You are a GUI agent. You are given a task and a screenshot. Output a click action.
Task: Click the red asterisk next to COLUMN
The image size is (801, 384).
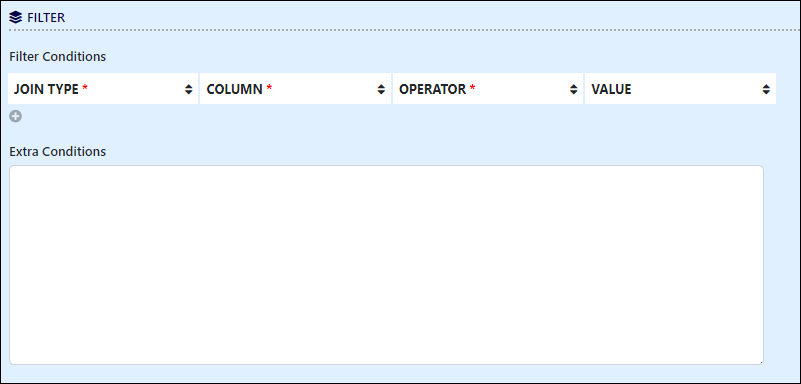(269, 88)
